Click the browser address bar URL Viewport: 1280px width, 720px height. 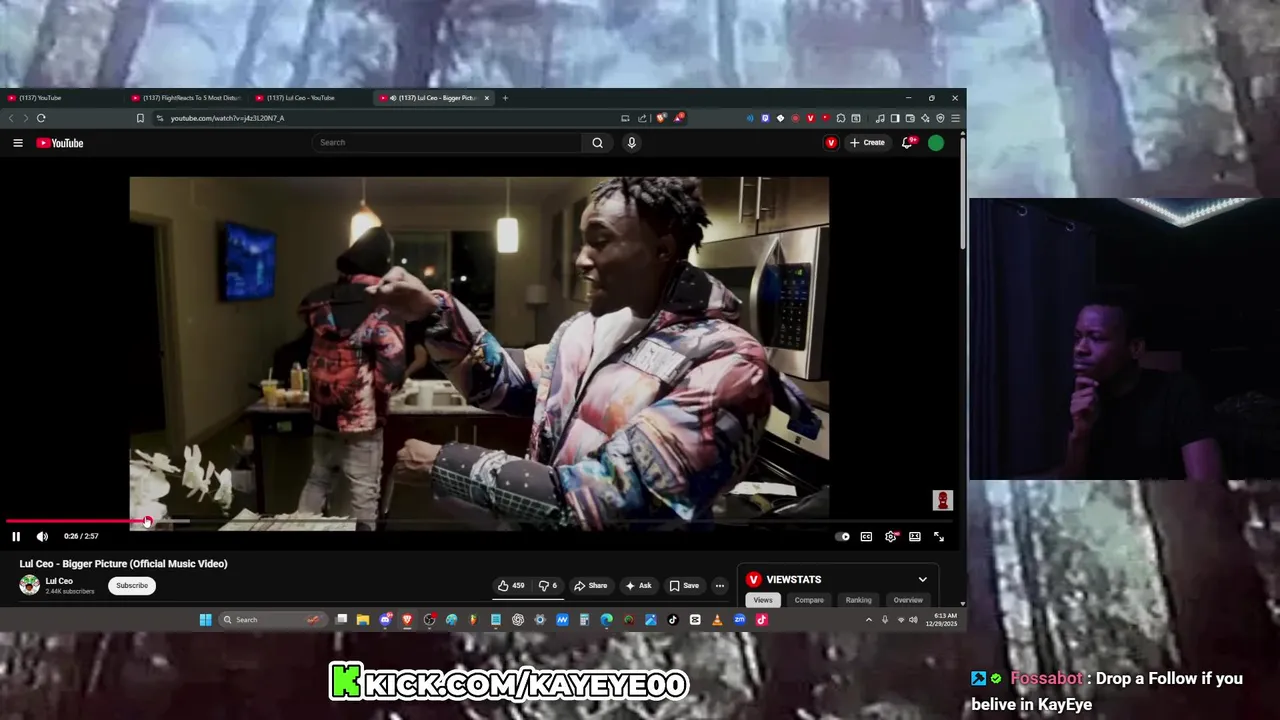click(x=227, y=118)
